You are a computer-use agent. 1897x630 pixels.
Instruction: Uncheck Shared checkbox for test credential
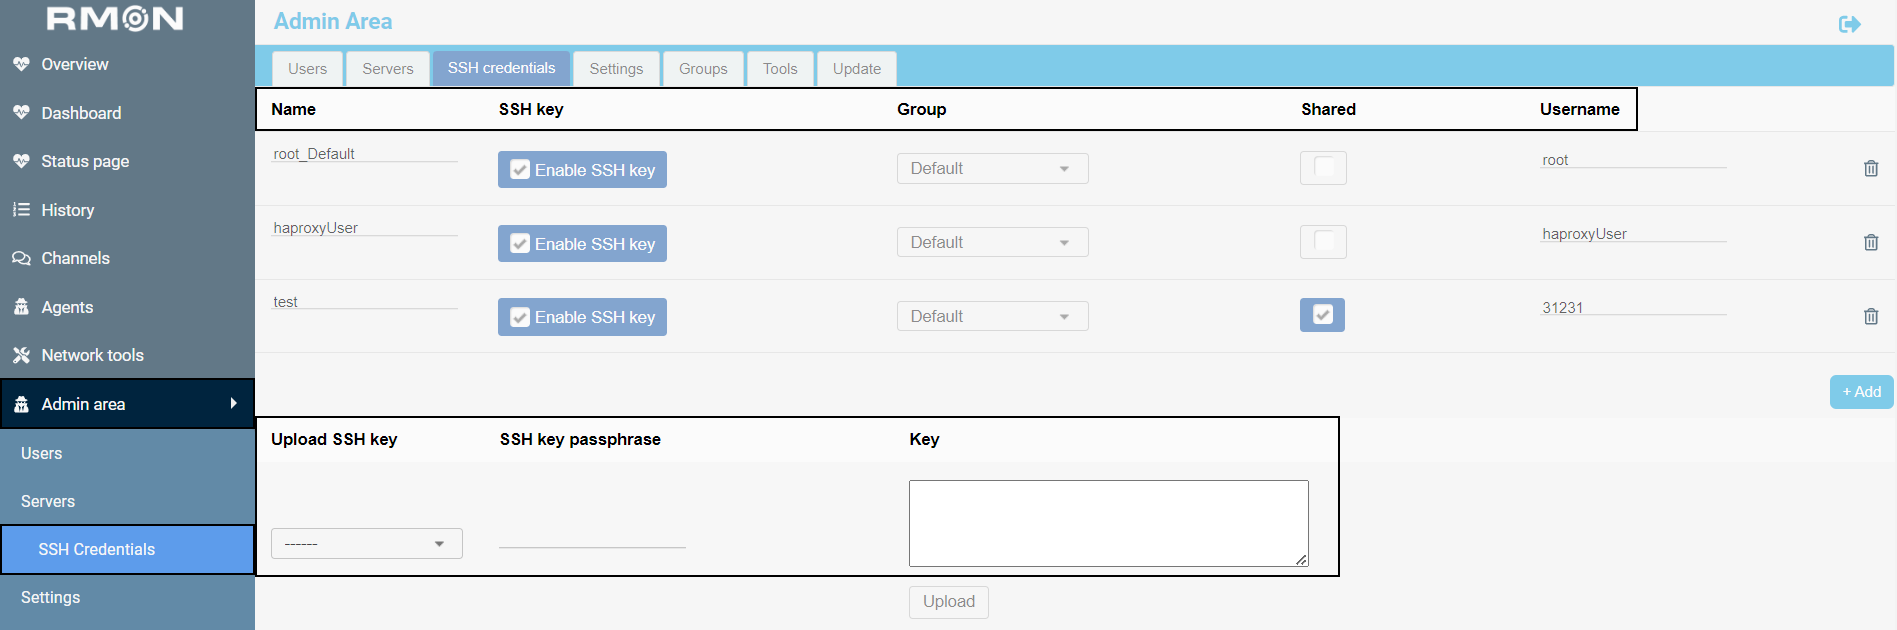1322,315
